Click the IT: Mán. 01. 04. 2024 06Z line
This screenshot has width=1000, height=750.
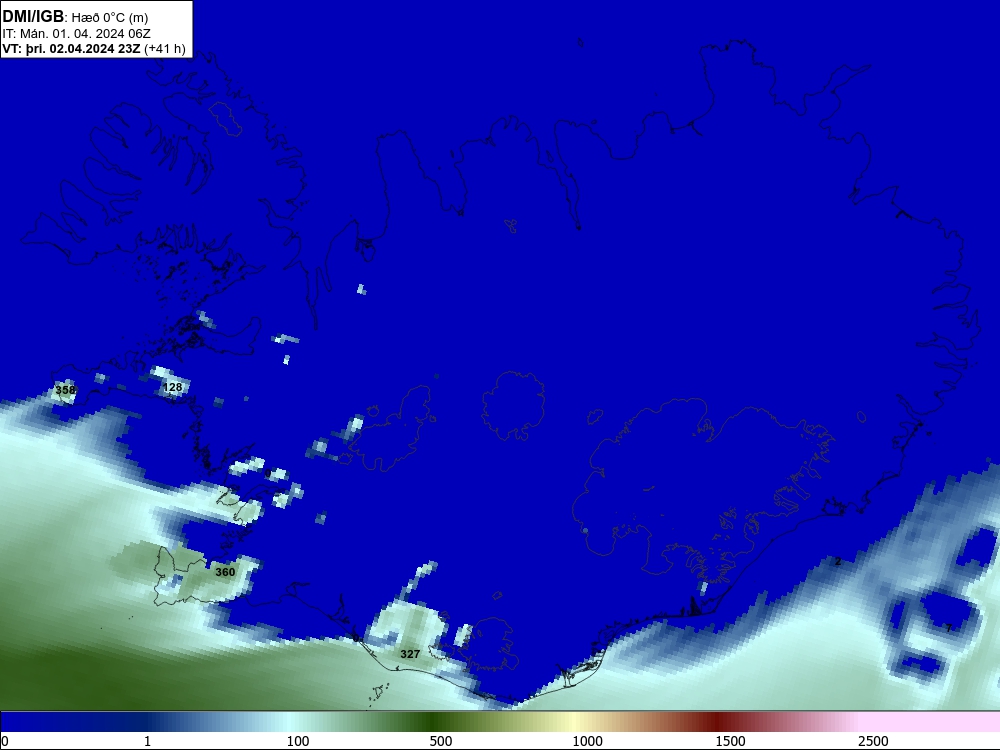[77, 34]
